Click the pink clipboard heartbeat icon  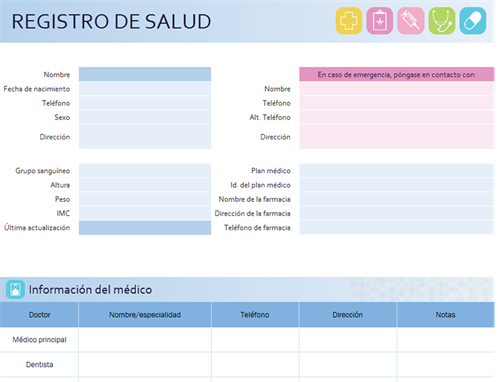pos(380,21)
